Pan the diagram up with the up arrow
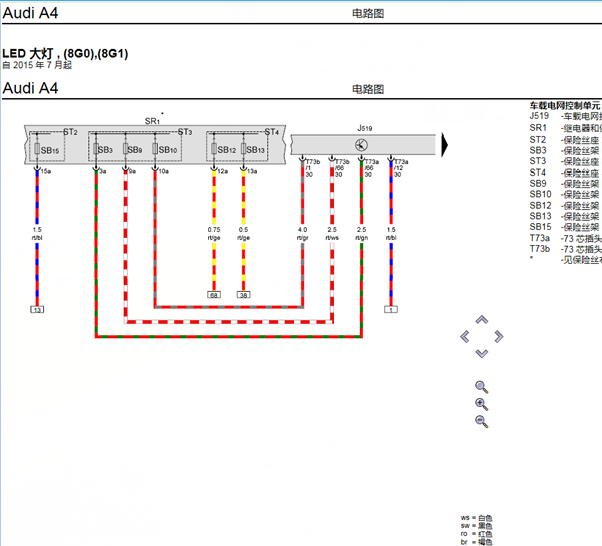 click(482, 319)
